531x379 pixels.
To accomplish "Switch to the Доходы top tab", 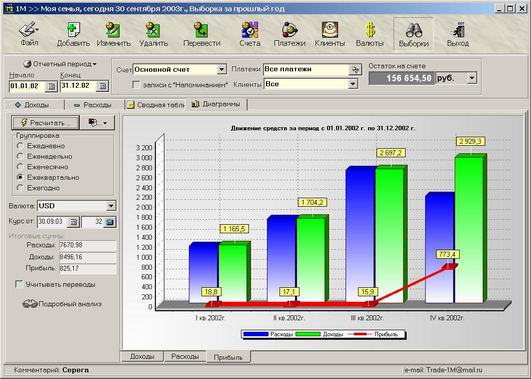I will (x=33, y=105).
